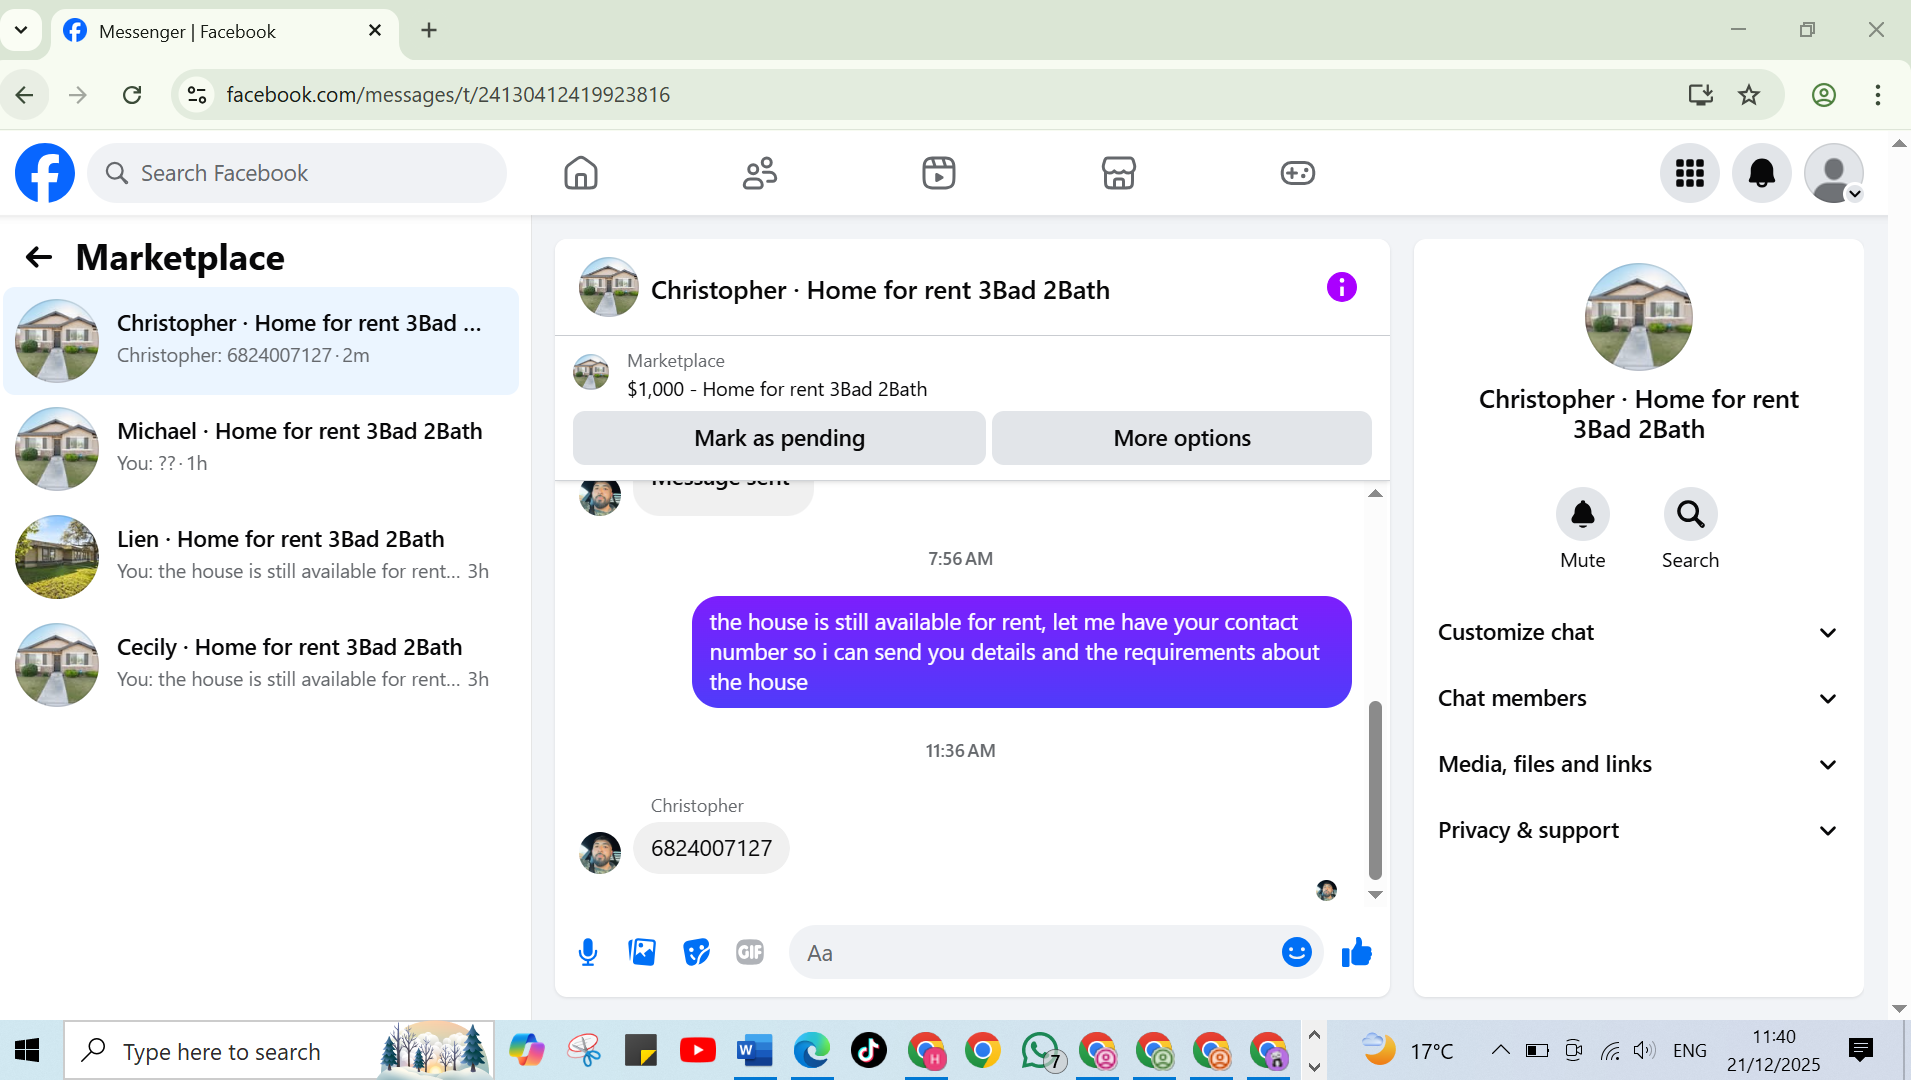Show hidden system tray icons
This screenshot has height=1080, width=1911.
[x=1500, y=1050]
